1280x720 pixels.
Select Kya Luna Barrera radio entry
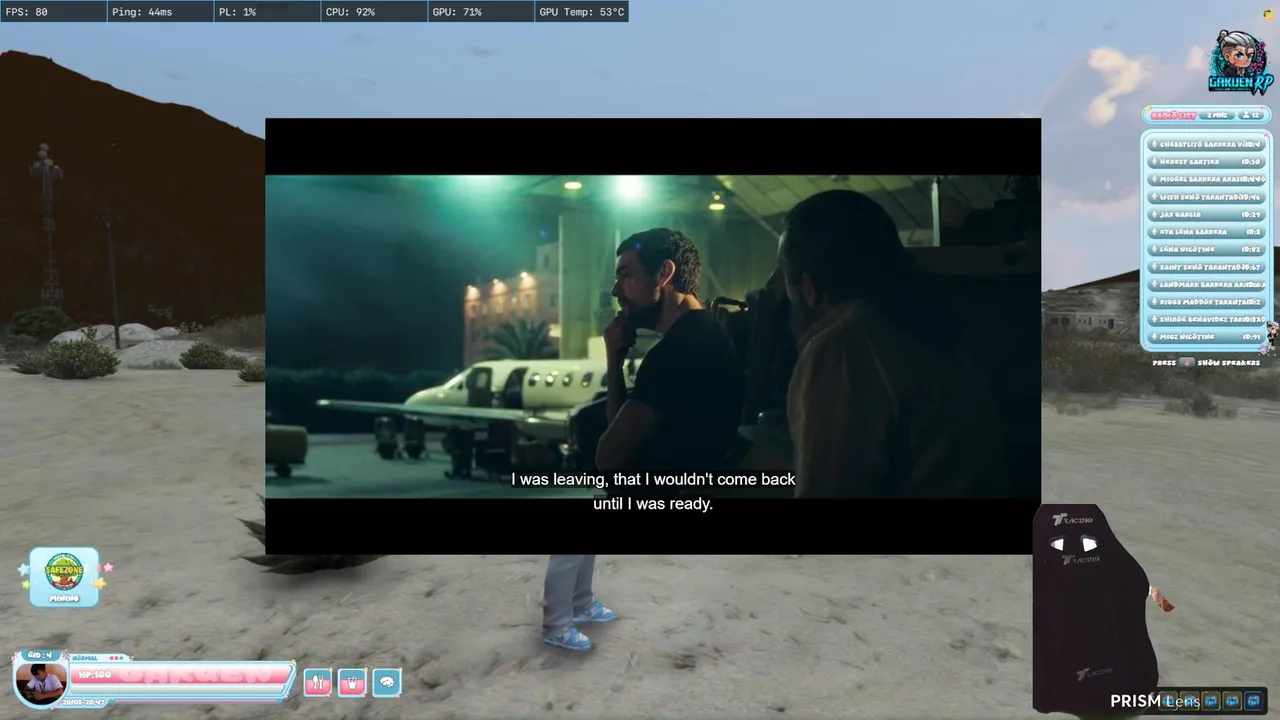pos(1207,232)
